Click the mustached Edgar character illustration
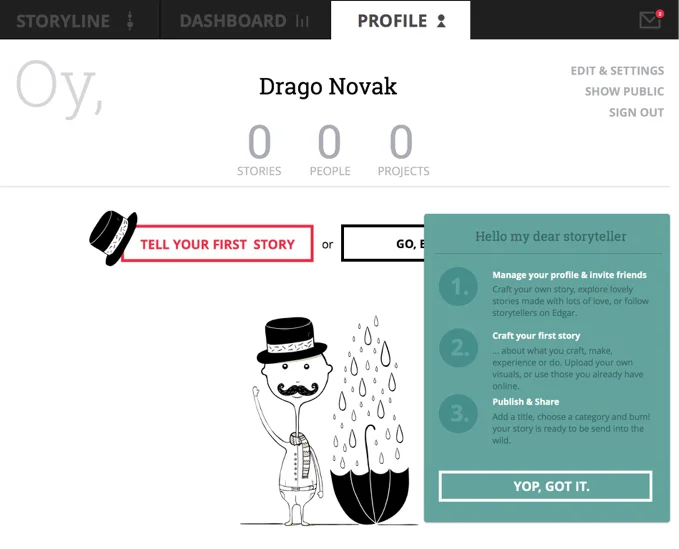Screen dimensions: 679x549 tap(292, 421)
